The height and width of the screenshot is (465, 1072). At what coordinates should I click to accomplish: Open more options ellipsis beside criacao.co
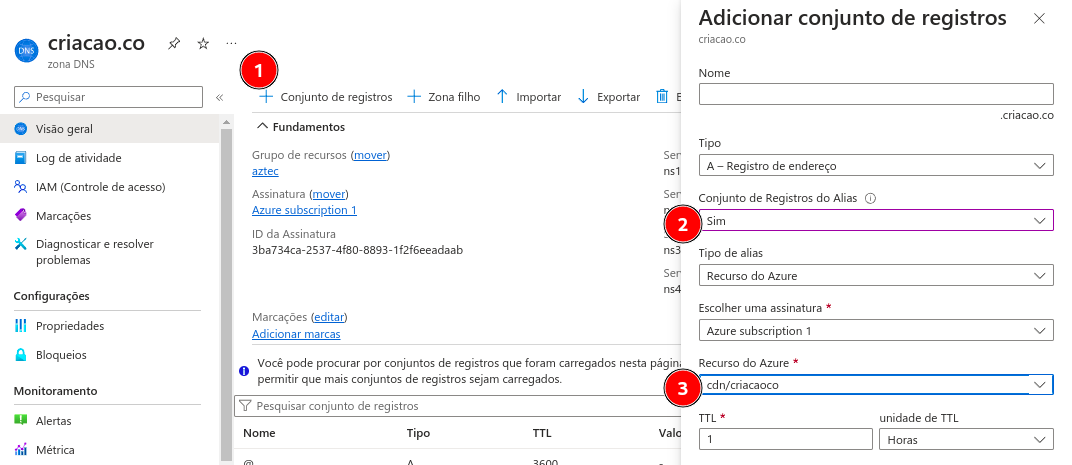tap(232, 44)
